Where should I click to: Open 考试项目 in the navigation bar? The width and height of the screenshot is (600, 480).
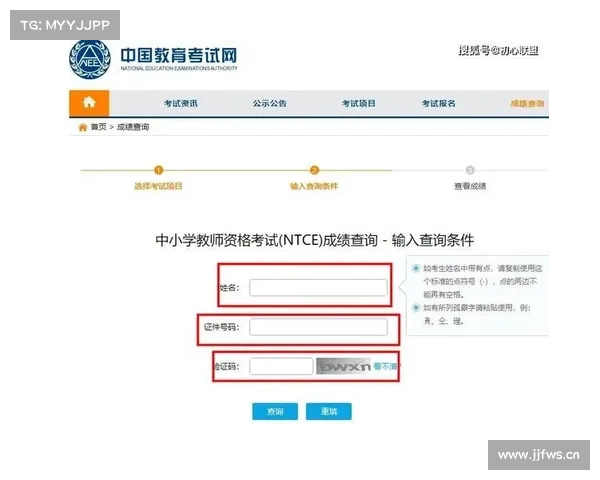(358, 104)
